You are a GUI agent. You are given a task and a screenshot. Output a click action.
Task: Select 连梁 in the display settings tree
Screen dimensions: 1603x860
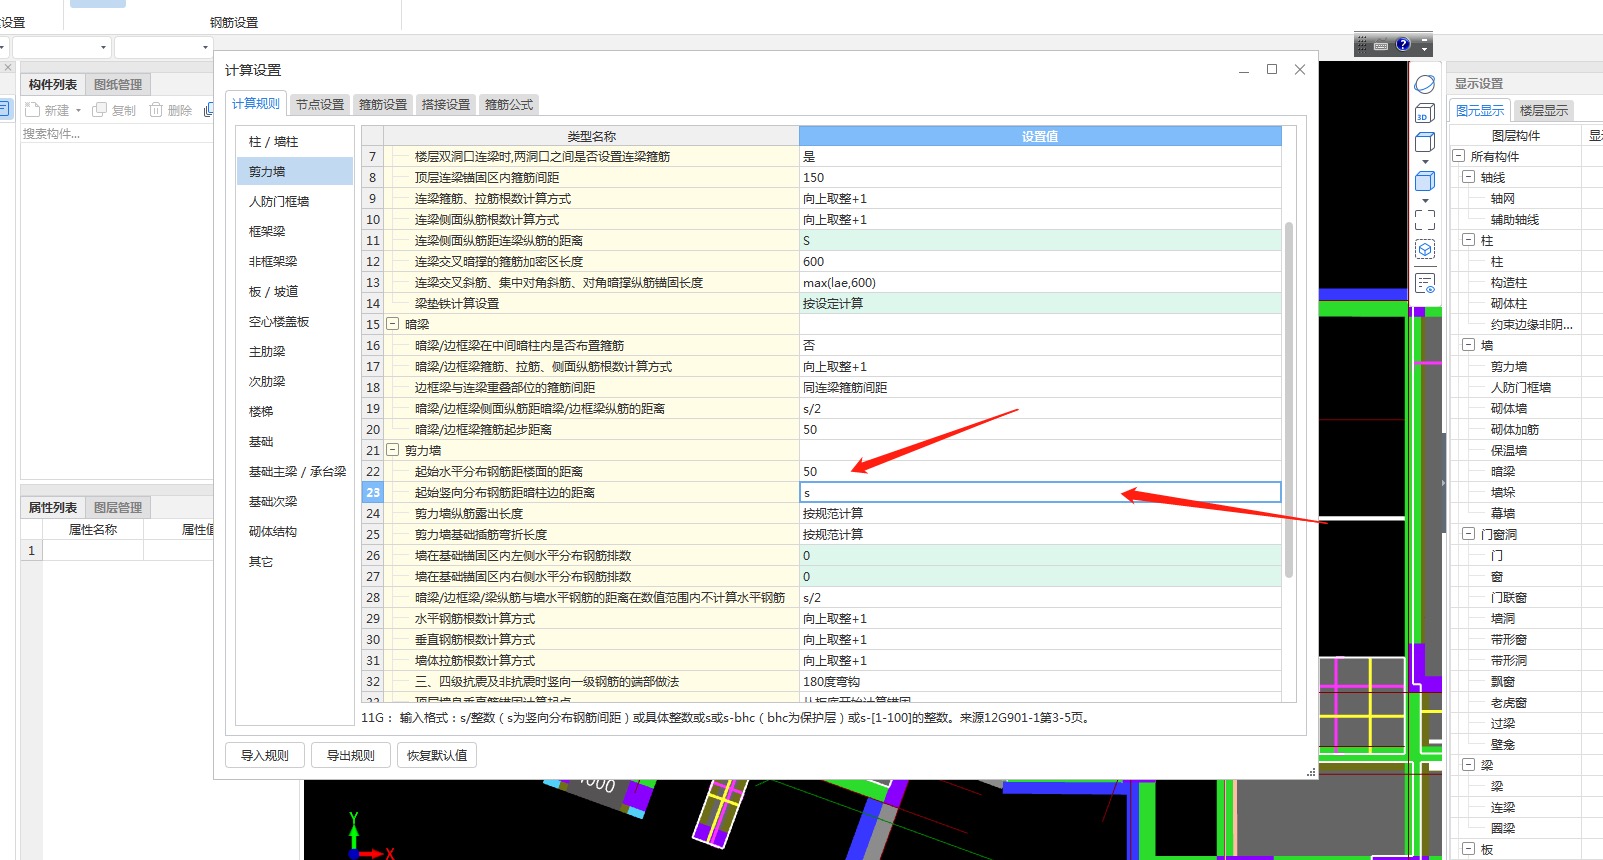[x=1503, y=807]
